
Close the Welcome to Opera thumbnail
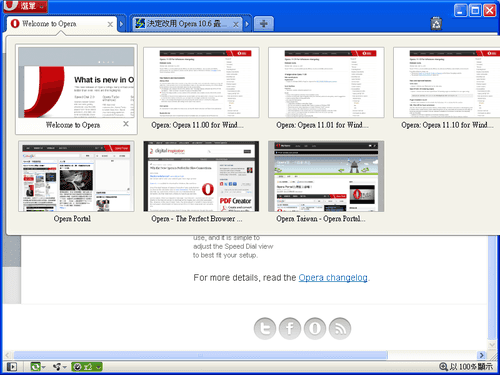(126, 124)
